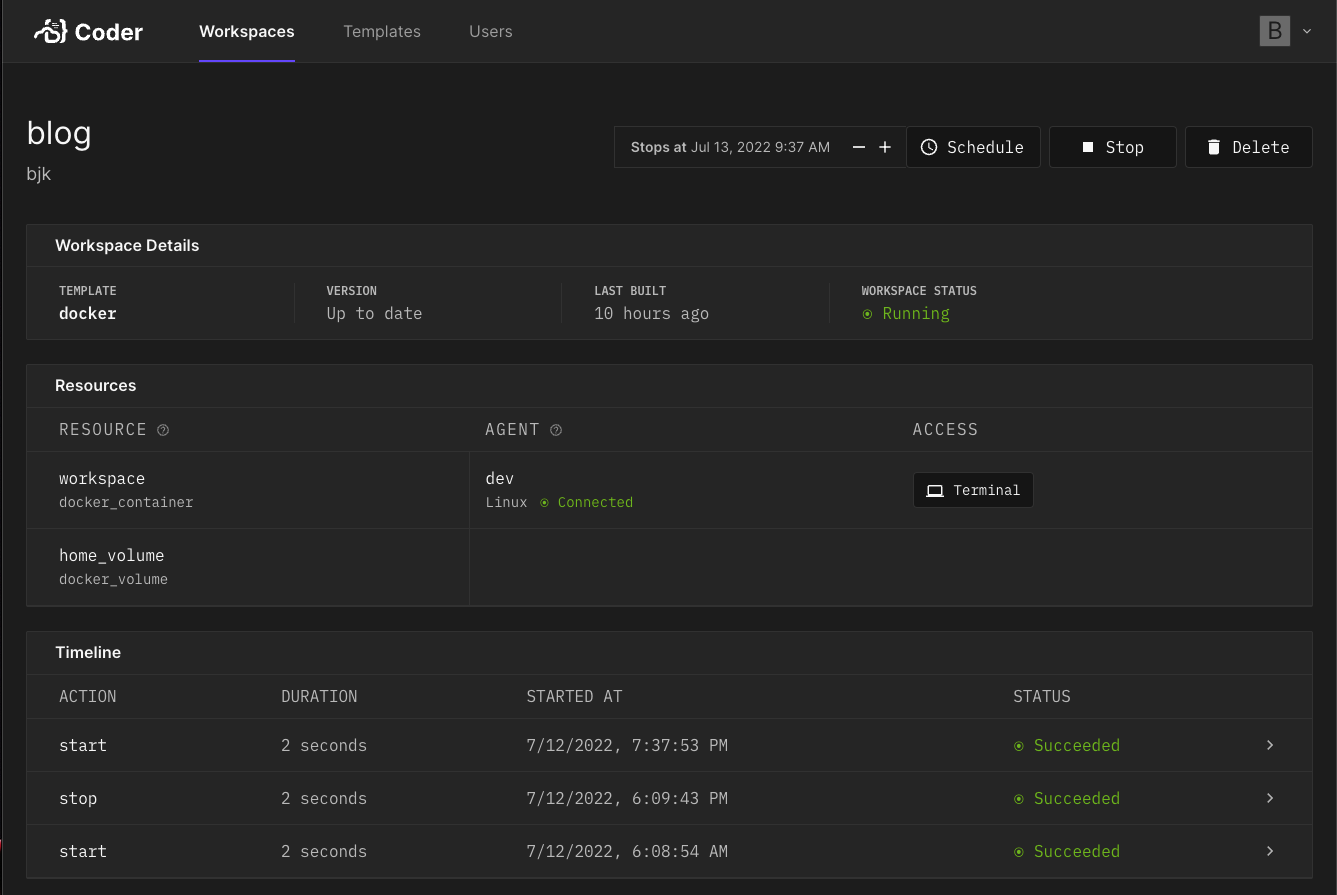Click the Succeeded status of latest start
Viewport: 1337px width, 895px height.
point(1076,745)
